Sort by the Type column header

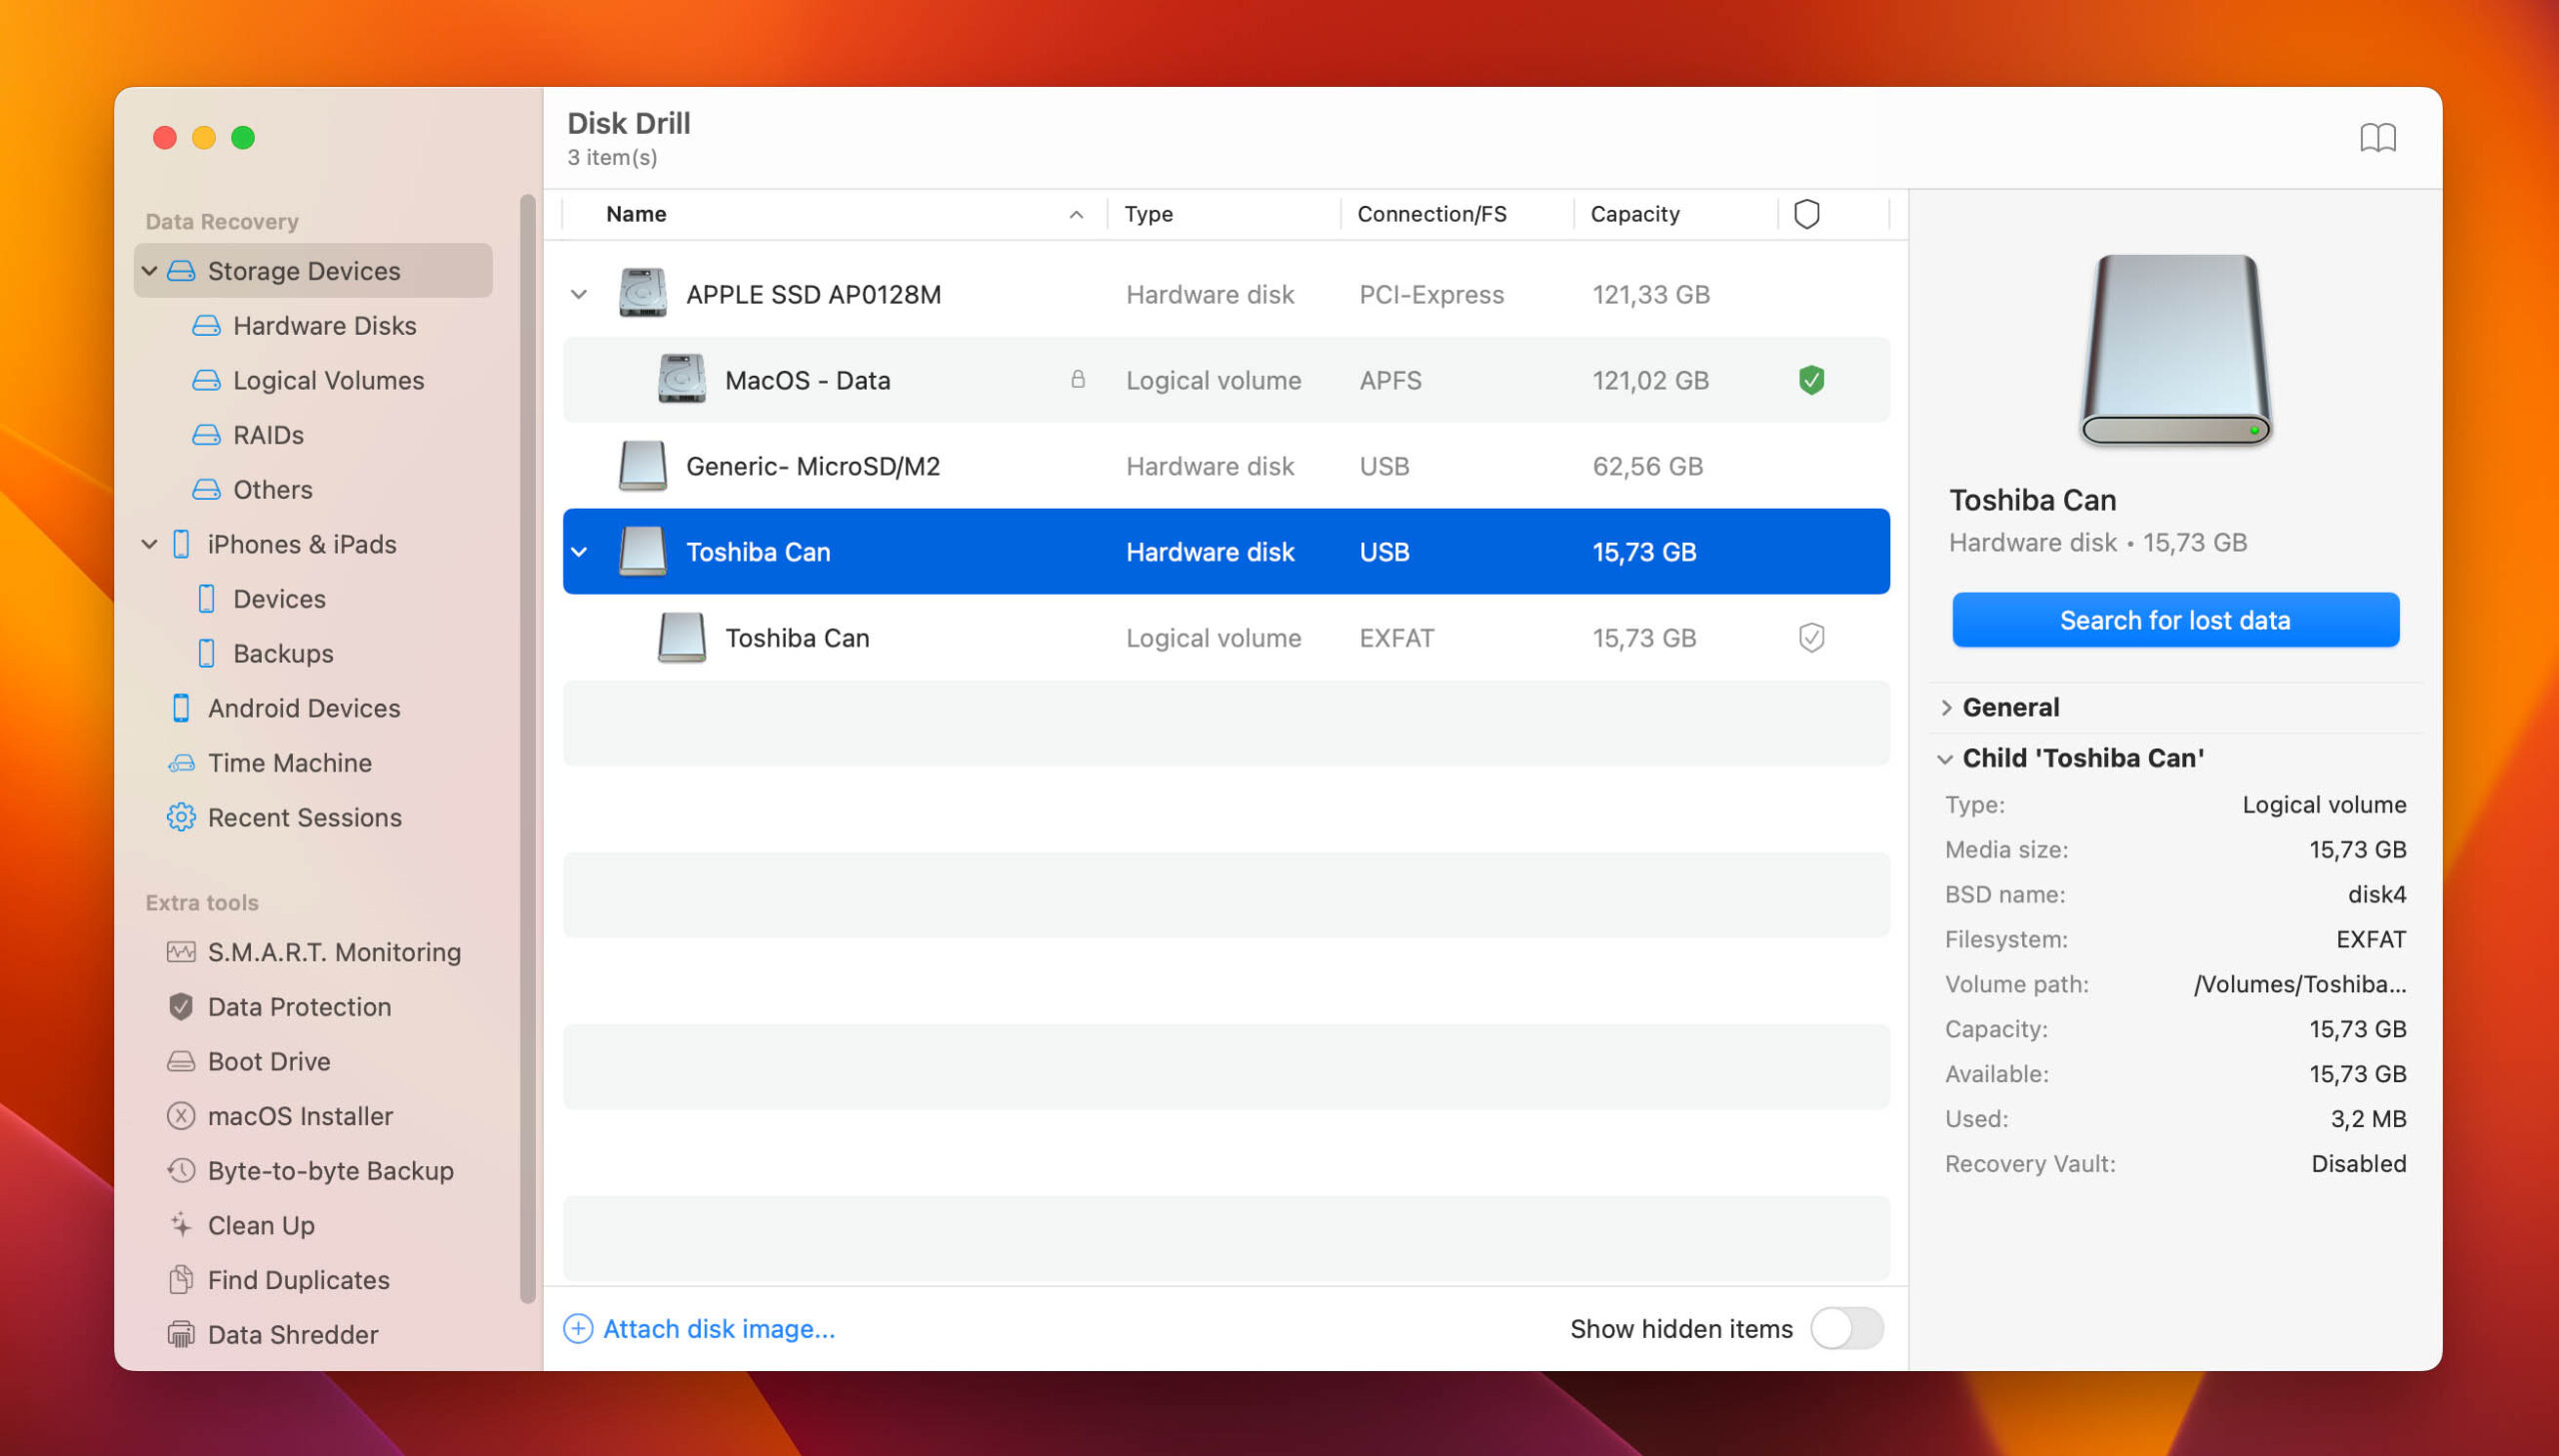pos(1148,214)
